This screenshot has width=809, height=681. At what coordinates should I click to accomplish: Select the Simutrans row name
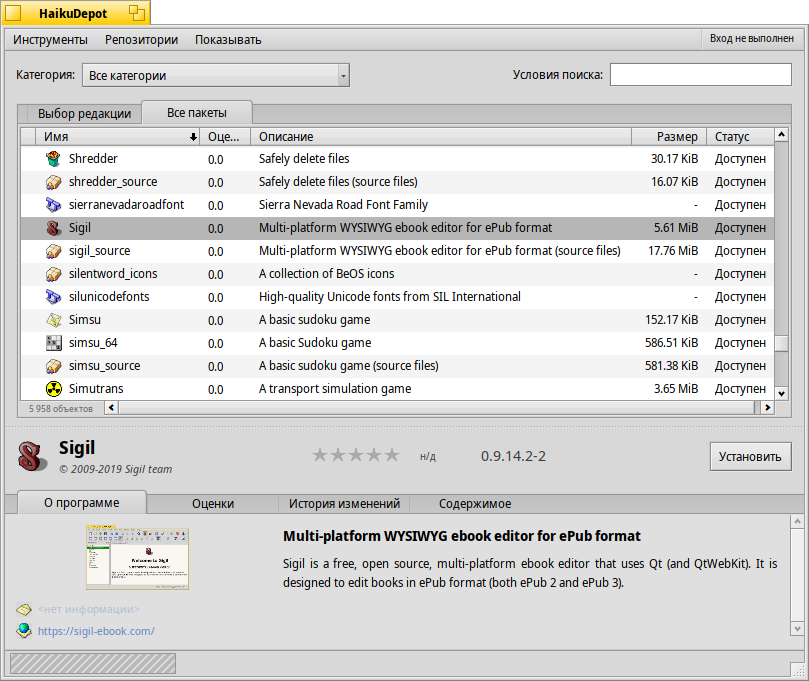[96, 388]
